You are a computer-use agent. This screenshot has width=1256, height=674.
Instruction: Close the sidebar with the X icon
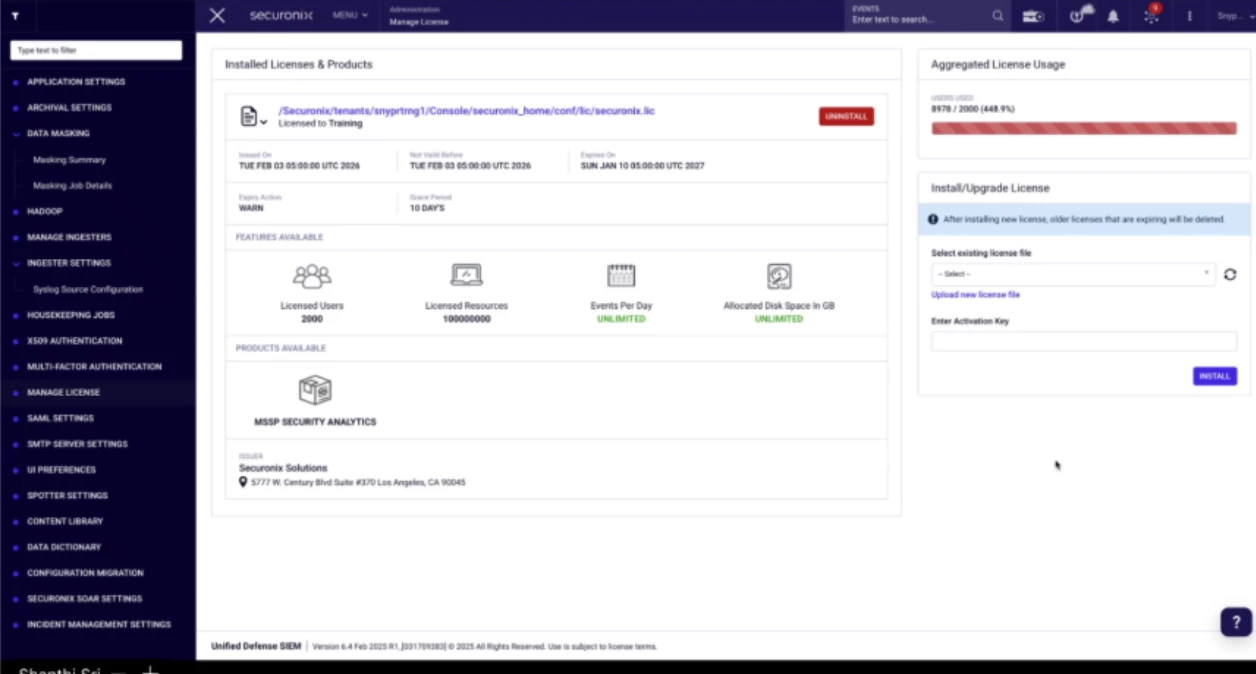coord(217,15)
